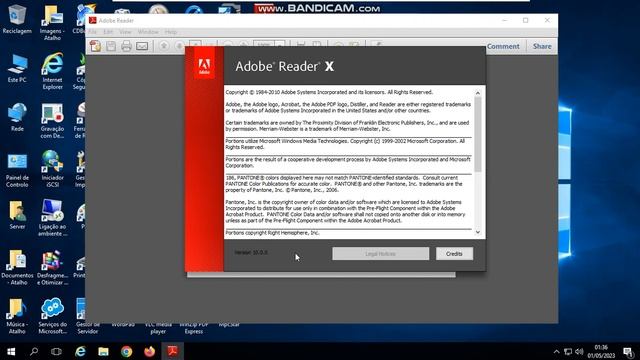Select the Ligação ao ambiente desktop icon
Screen dimensions: 640x360
pos(52,218)
